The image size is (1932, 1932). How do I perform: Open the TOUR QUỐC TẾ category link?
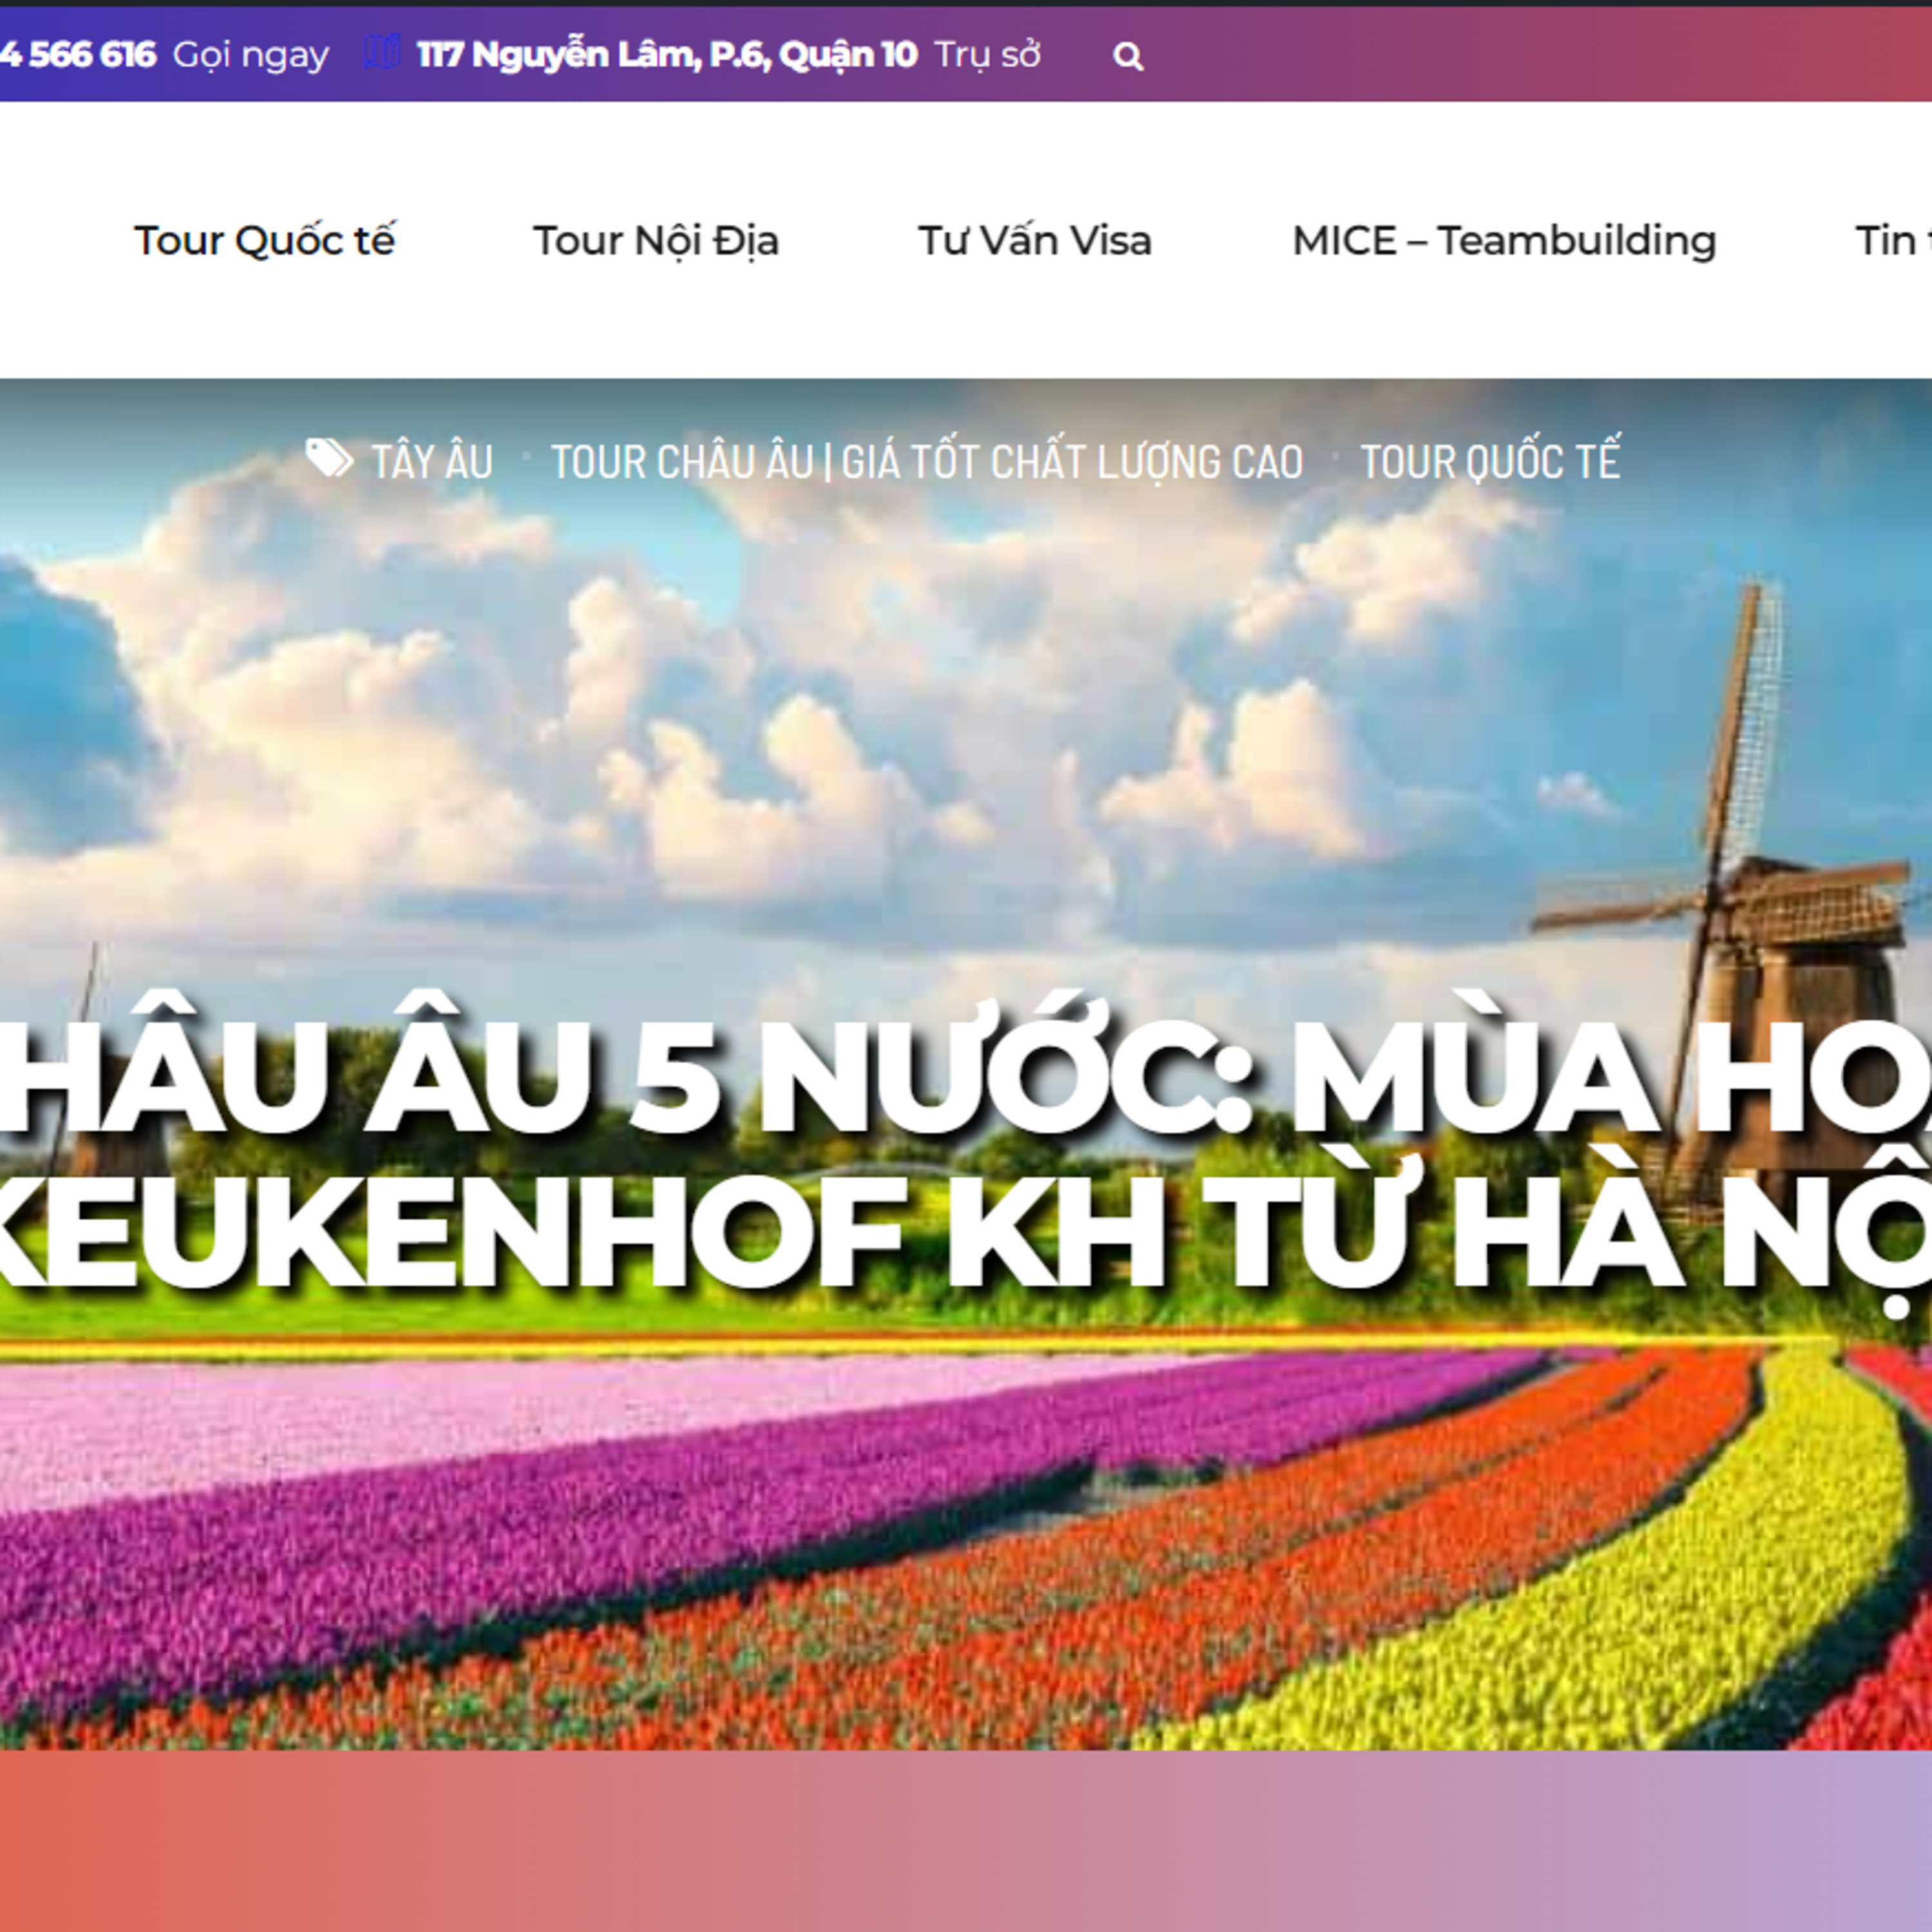pyautogui.click(x=1490, y=462)
